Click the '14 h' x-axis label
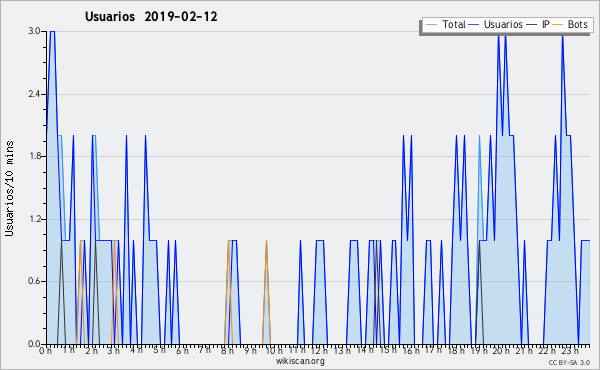 pyautogui.click(x=364, y=350)
